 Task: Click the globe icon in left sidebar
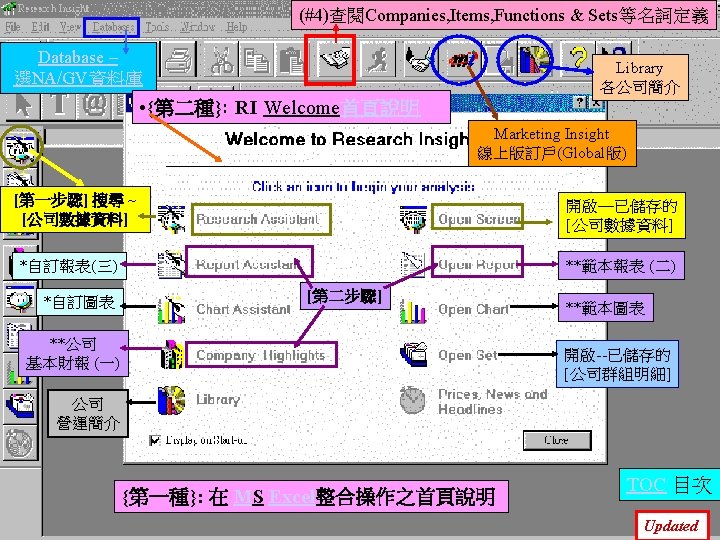click(x=20, y=443)
